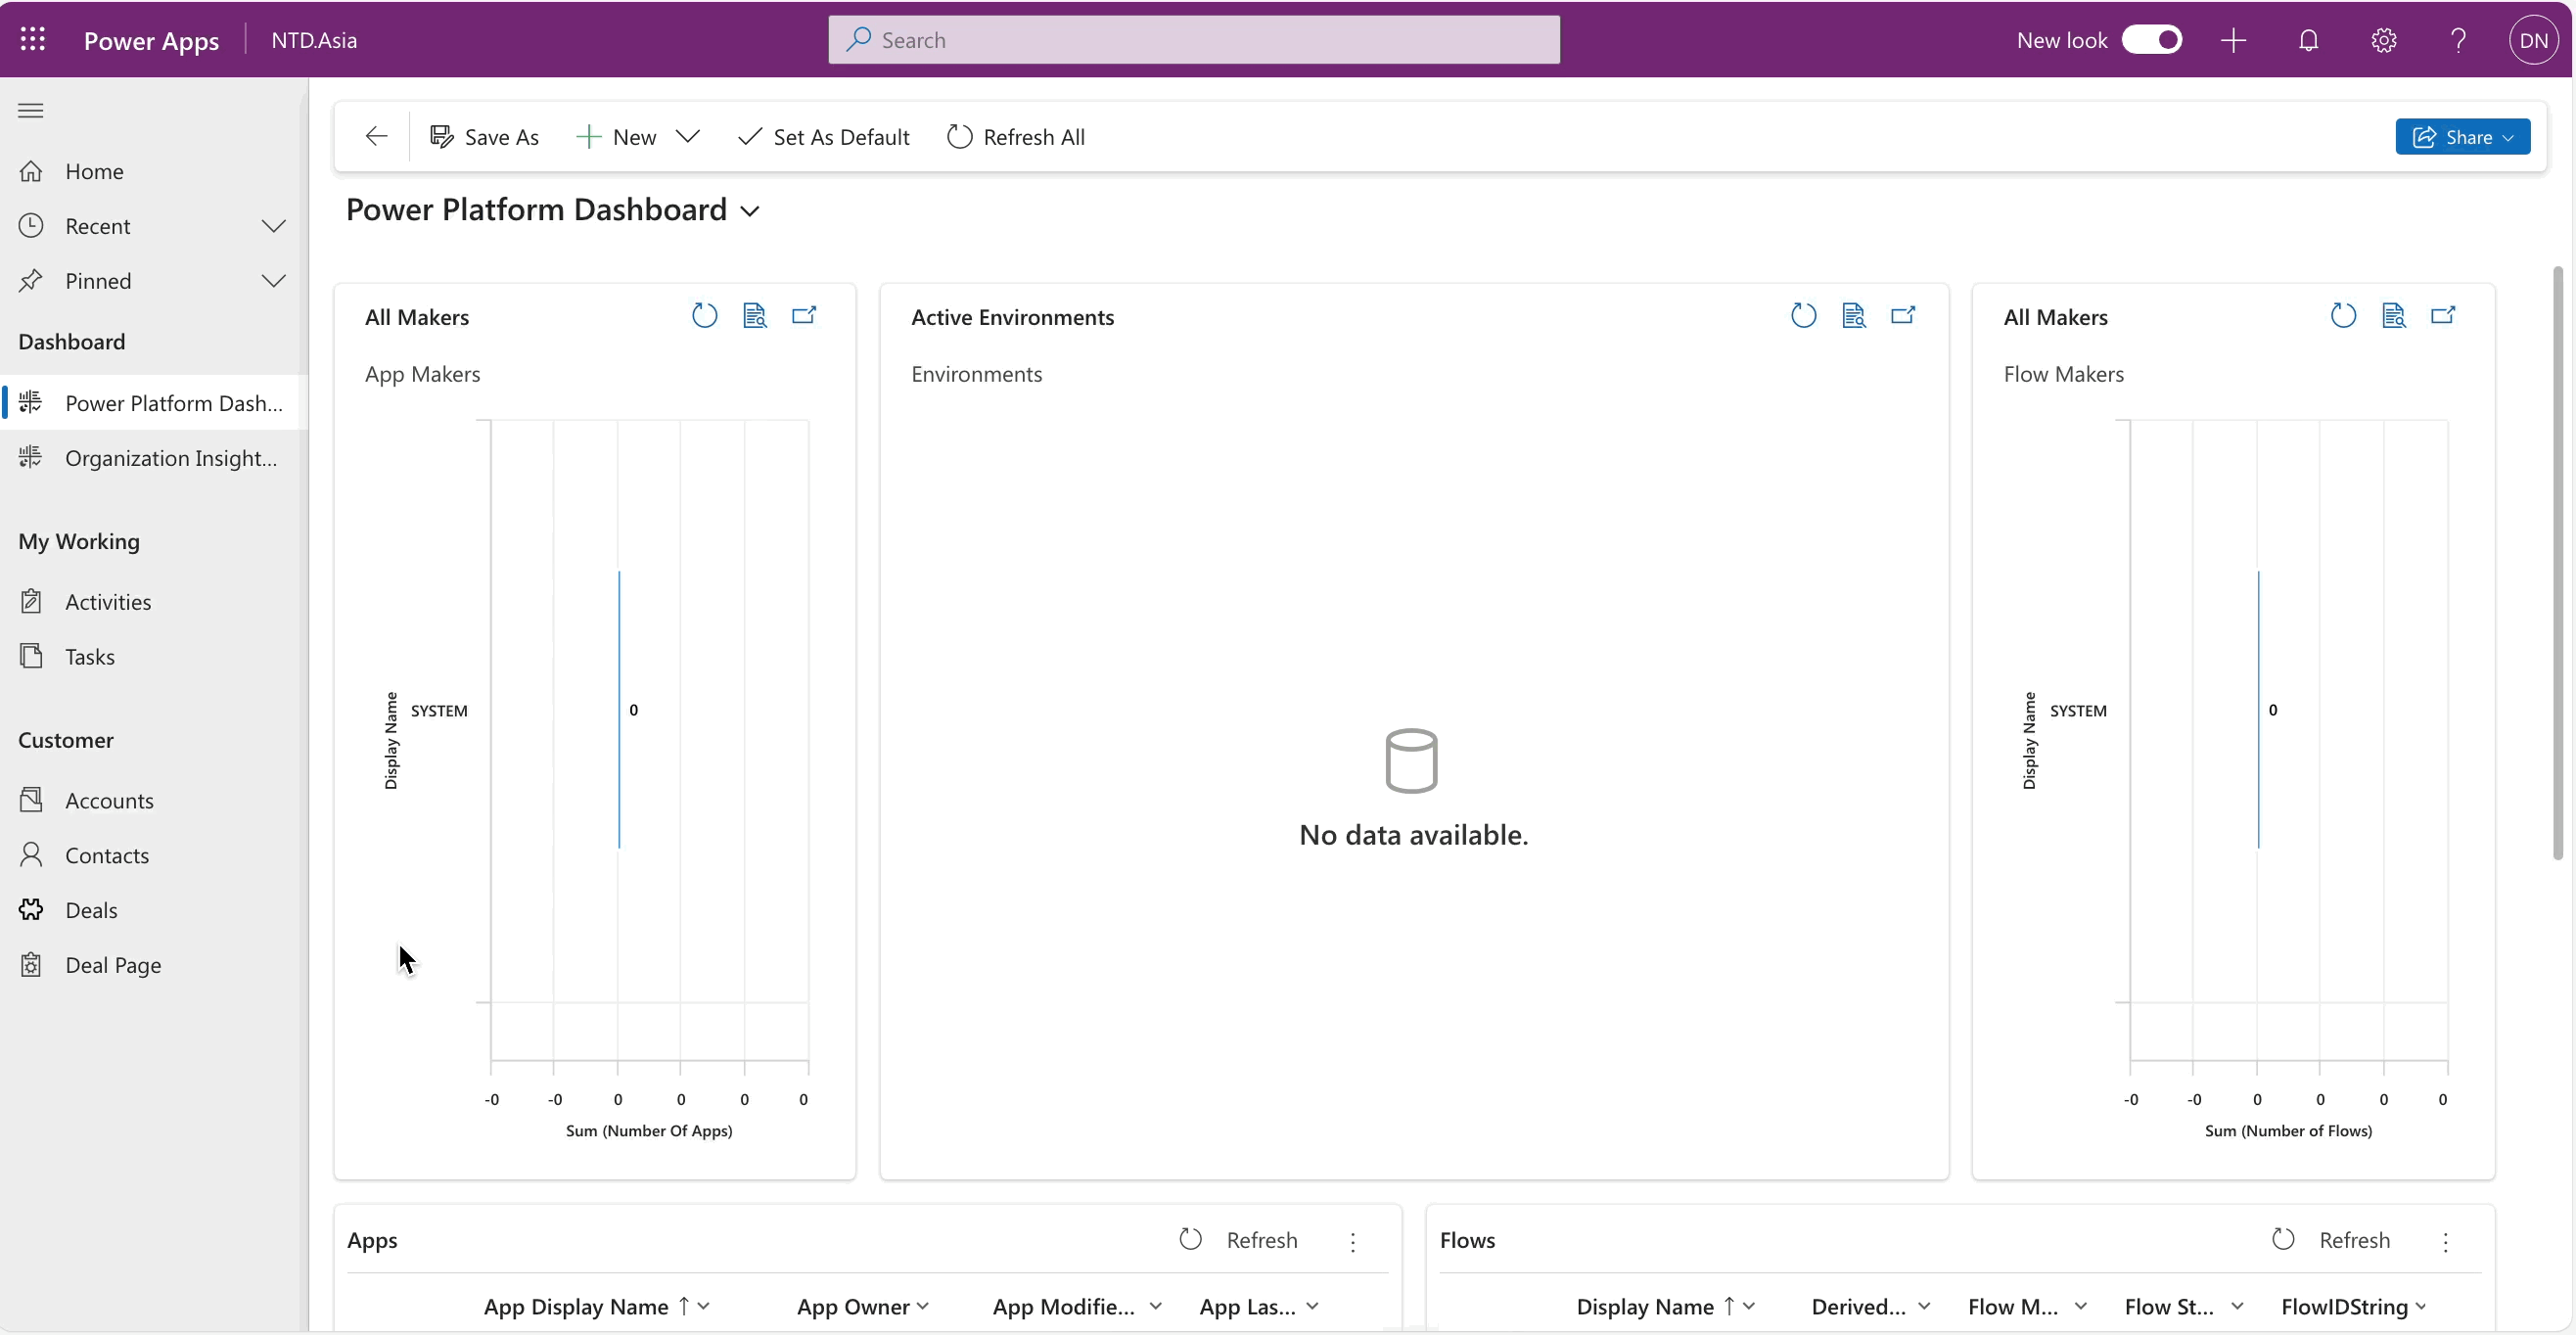Collapse the site map hamburger menu
The height and width of the screenshot is (1335, 2576).
pyautogui.click(x=31, y=110)
